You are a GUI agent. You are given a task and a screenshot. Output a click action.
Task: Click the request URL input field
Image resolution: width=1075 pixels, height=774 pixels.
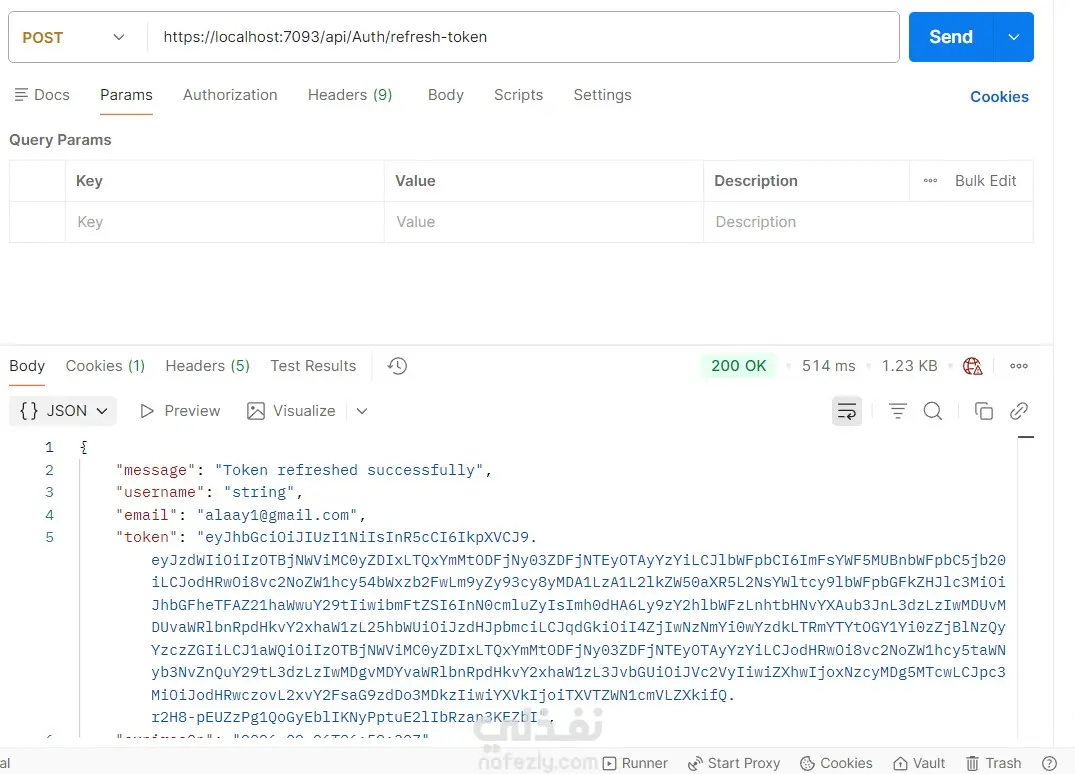click(520, 37)
